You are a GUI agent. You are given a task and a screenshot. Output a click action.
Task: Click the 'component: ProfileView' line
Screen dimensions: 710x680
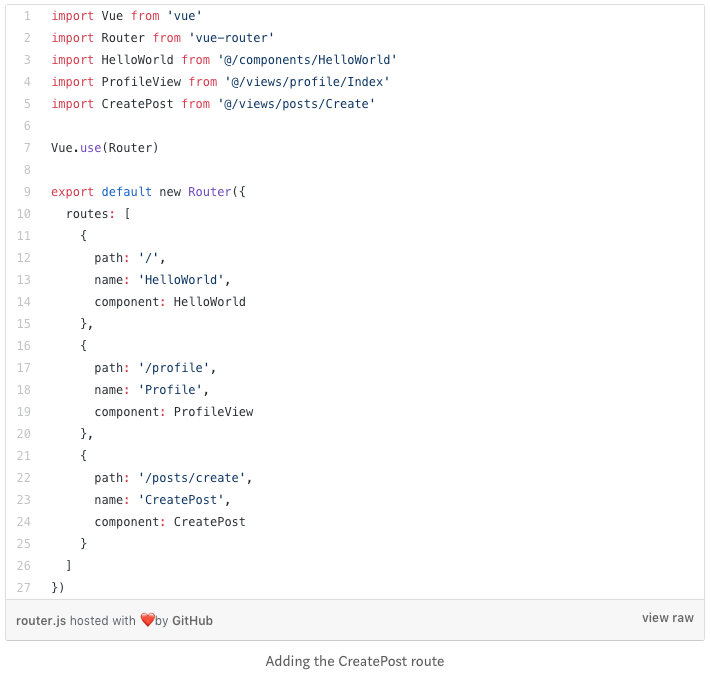click(x=174, y=412)
